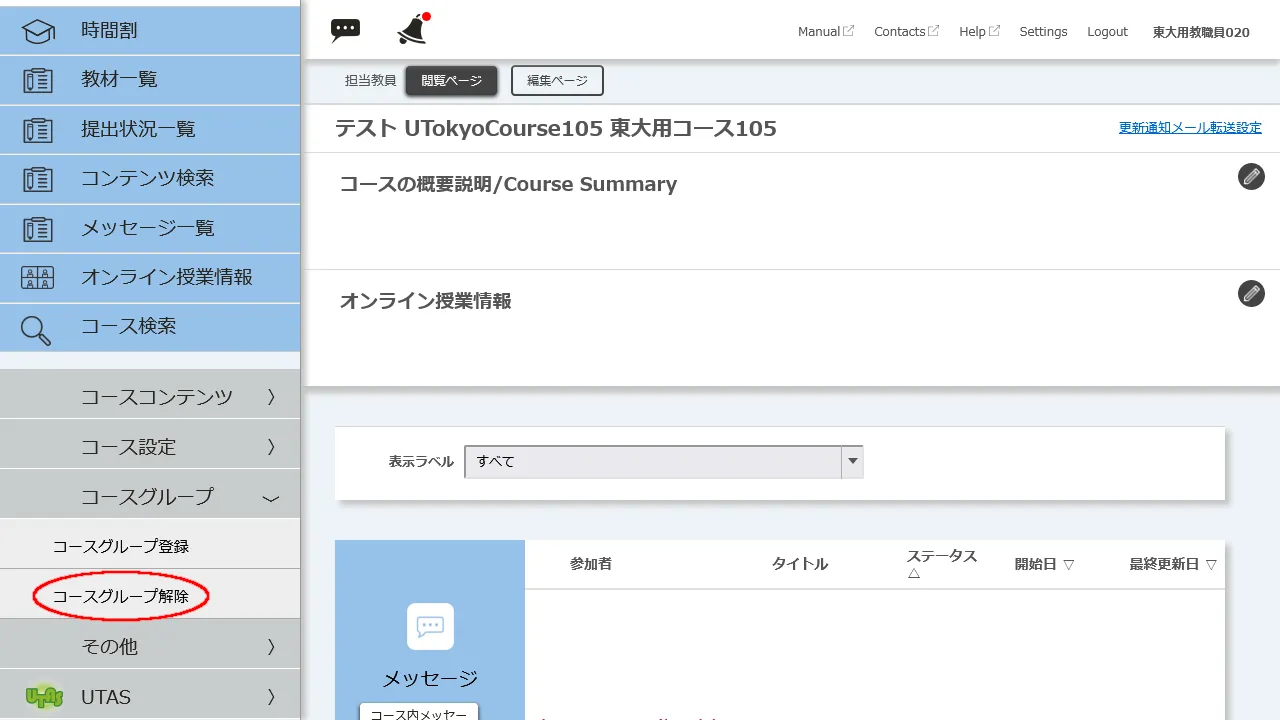1280x720 pixels.
Task: Click the pencil icon beside オンライン授業情報
Action: point(1251,293)
